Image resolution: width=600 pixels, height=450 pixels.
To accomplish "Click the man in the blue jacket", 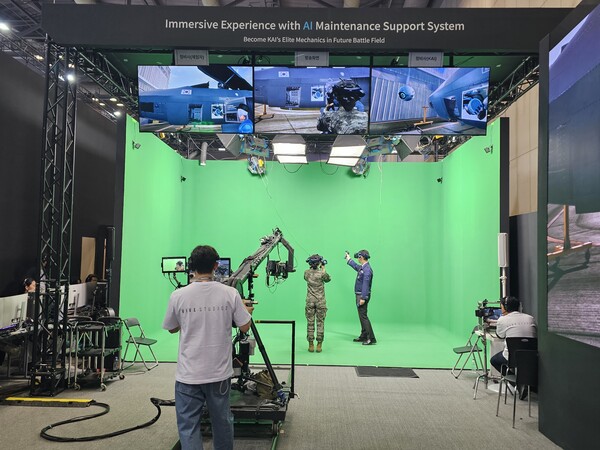I will click(x=363, y=297).
